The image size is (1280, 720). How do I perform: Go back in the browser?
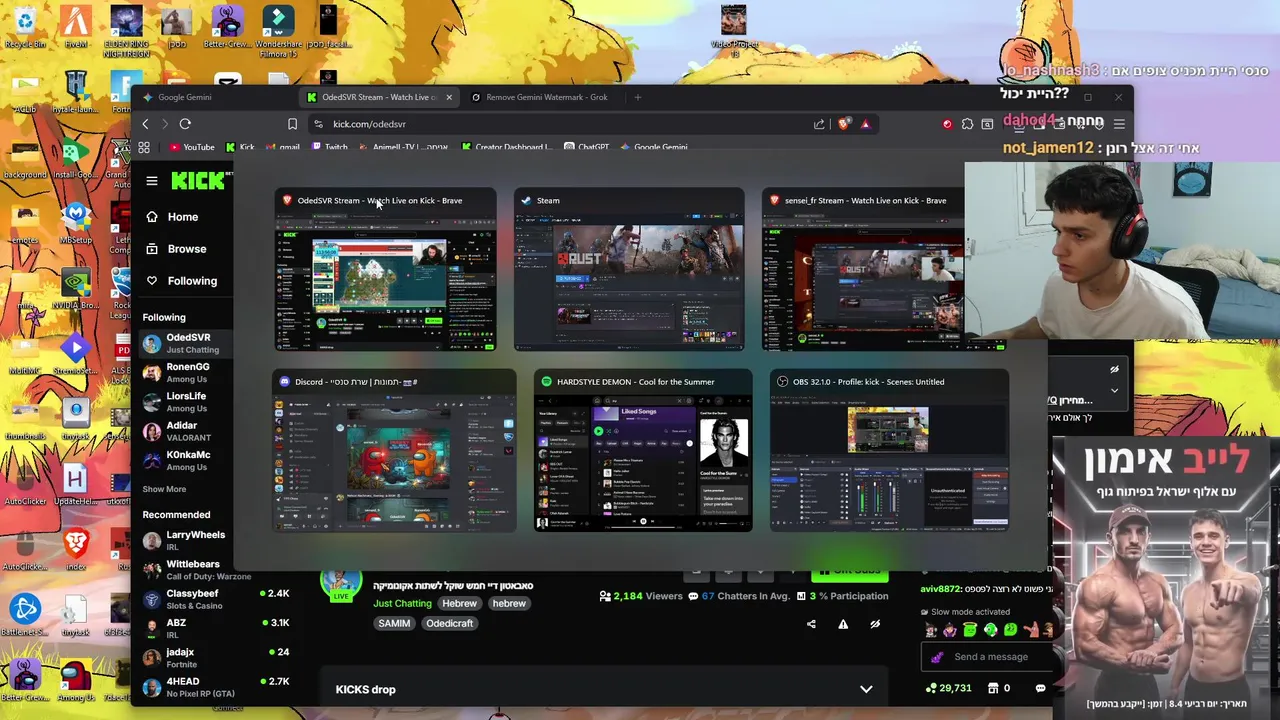click(x=145, y=124)
